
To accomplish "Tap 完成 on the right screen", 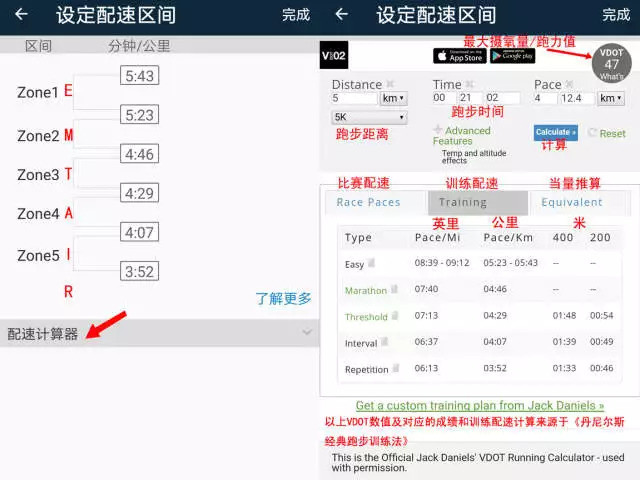I will click(x=616, y=15).
